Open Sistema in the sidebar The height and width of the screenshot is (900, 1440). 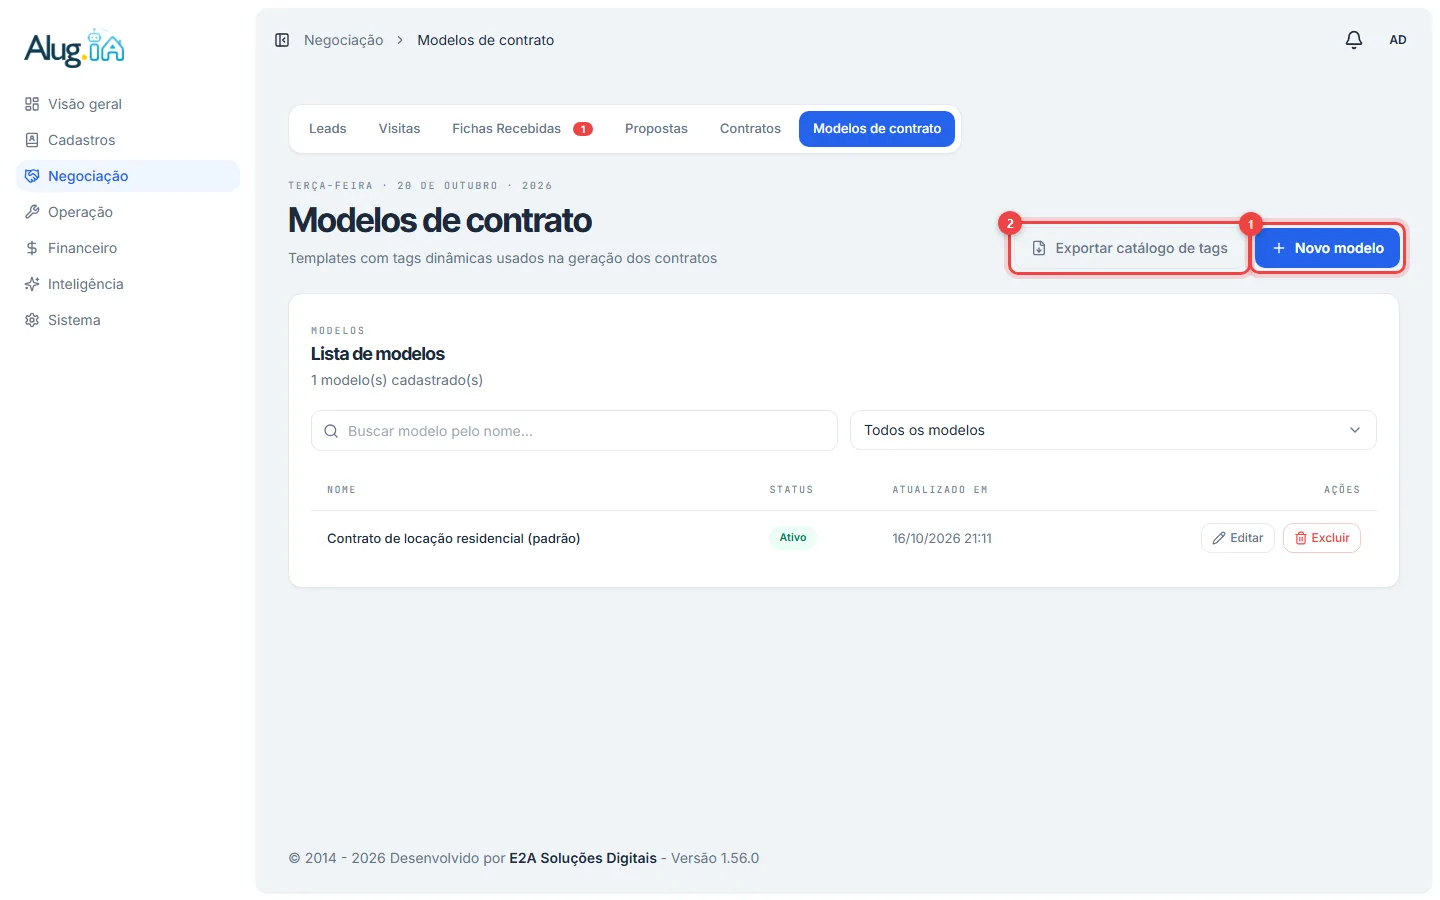pos(128,320)
